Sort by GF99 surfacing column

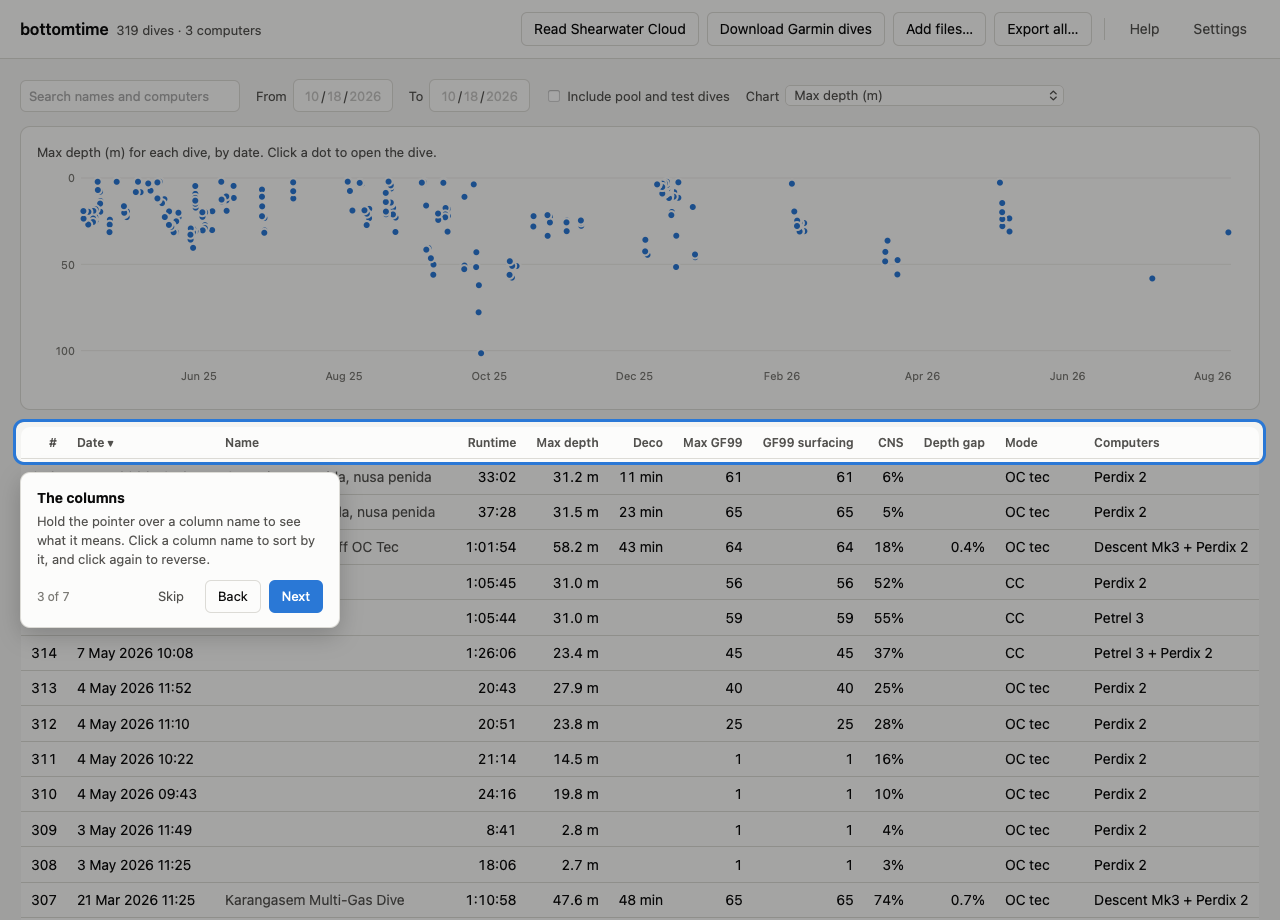(x=808, y=442)
